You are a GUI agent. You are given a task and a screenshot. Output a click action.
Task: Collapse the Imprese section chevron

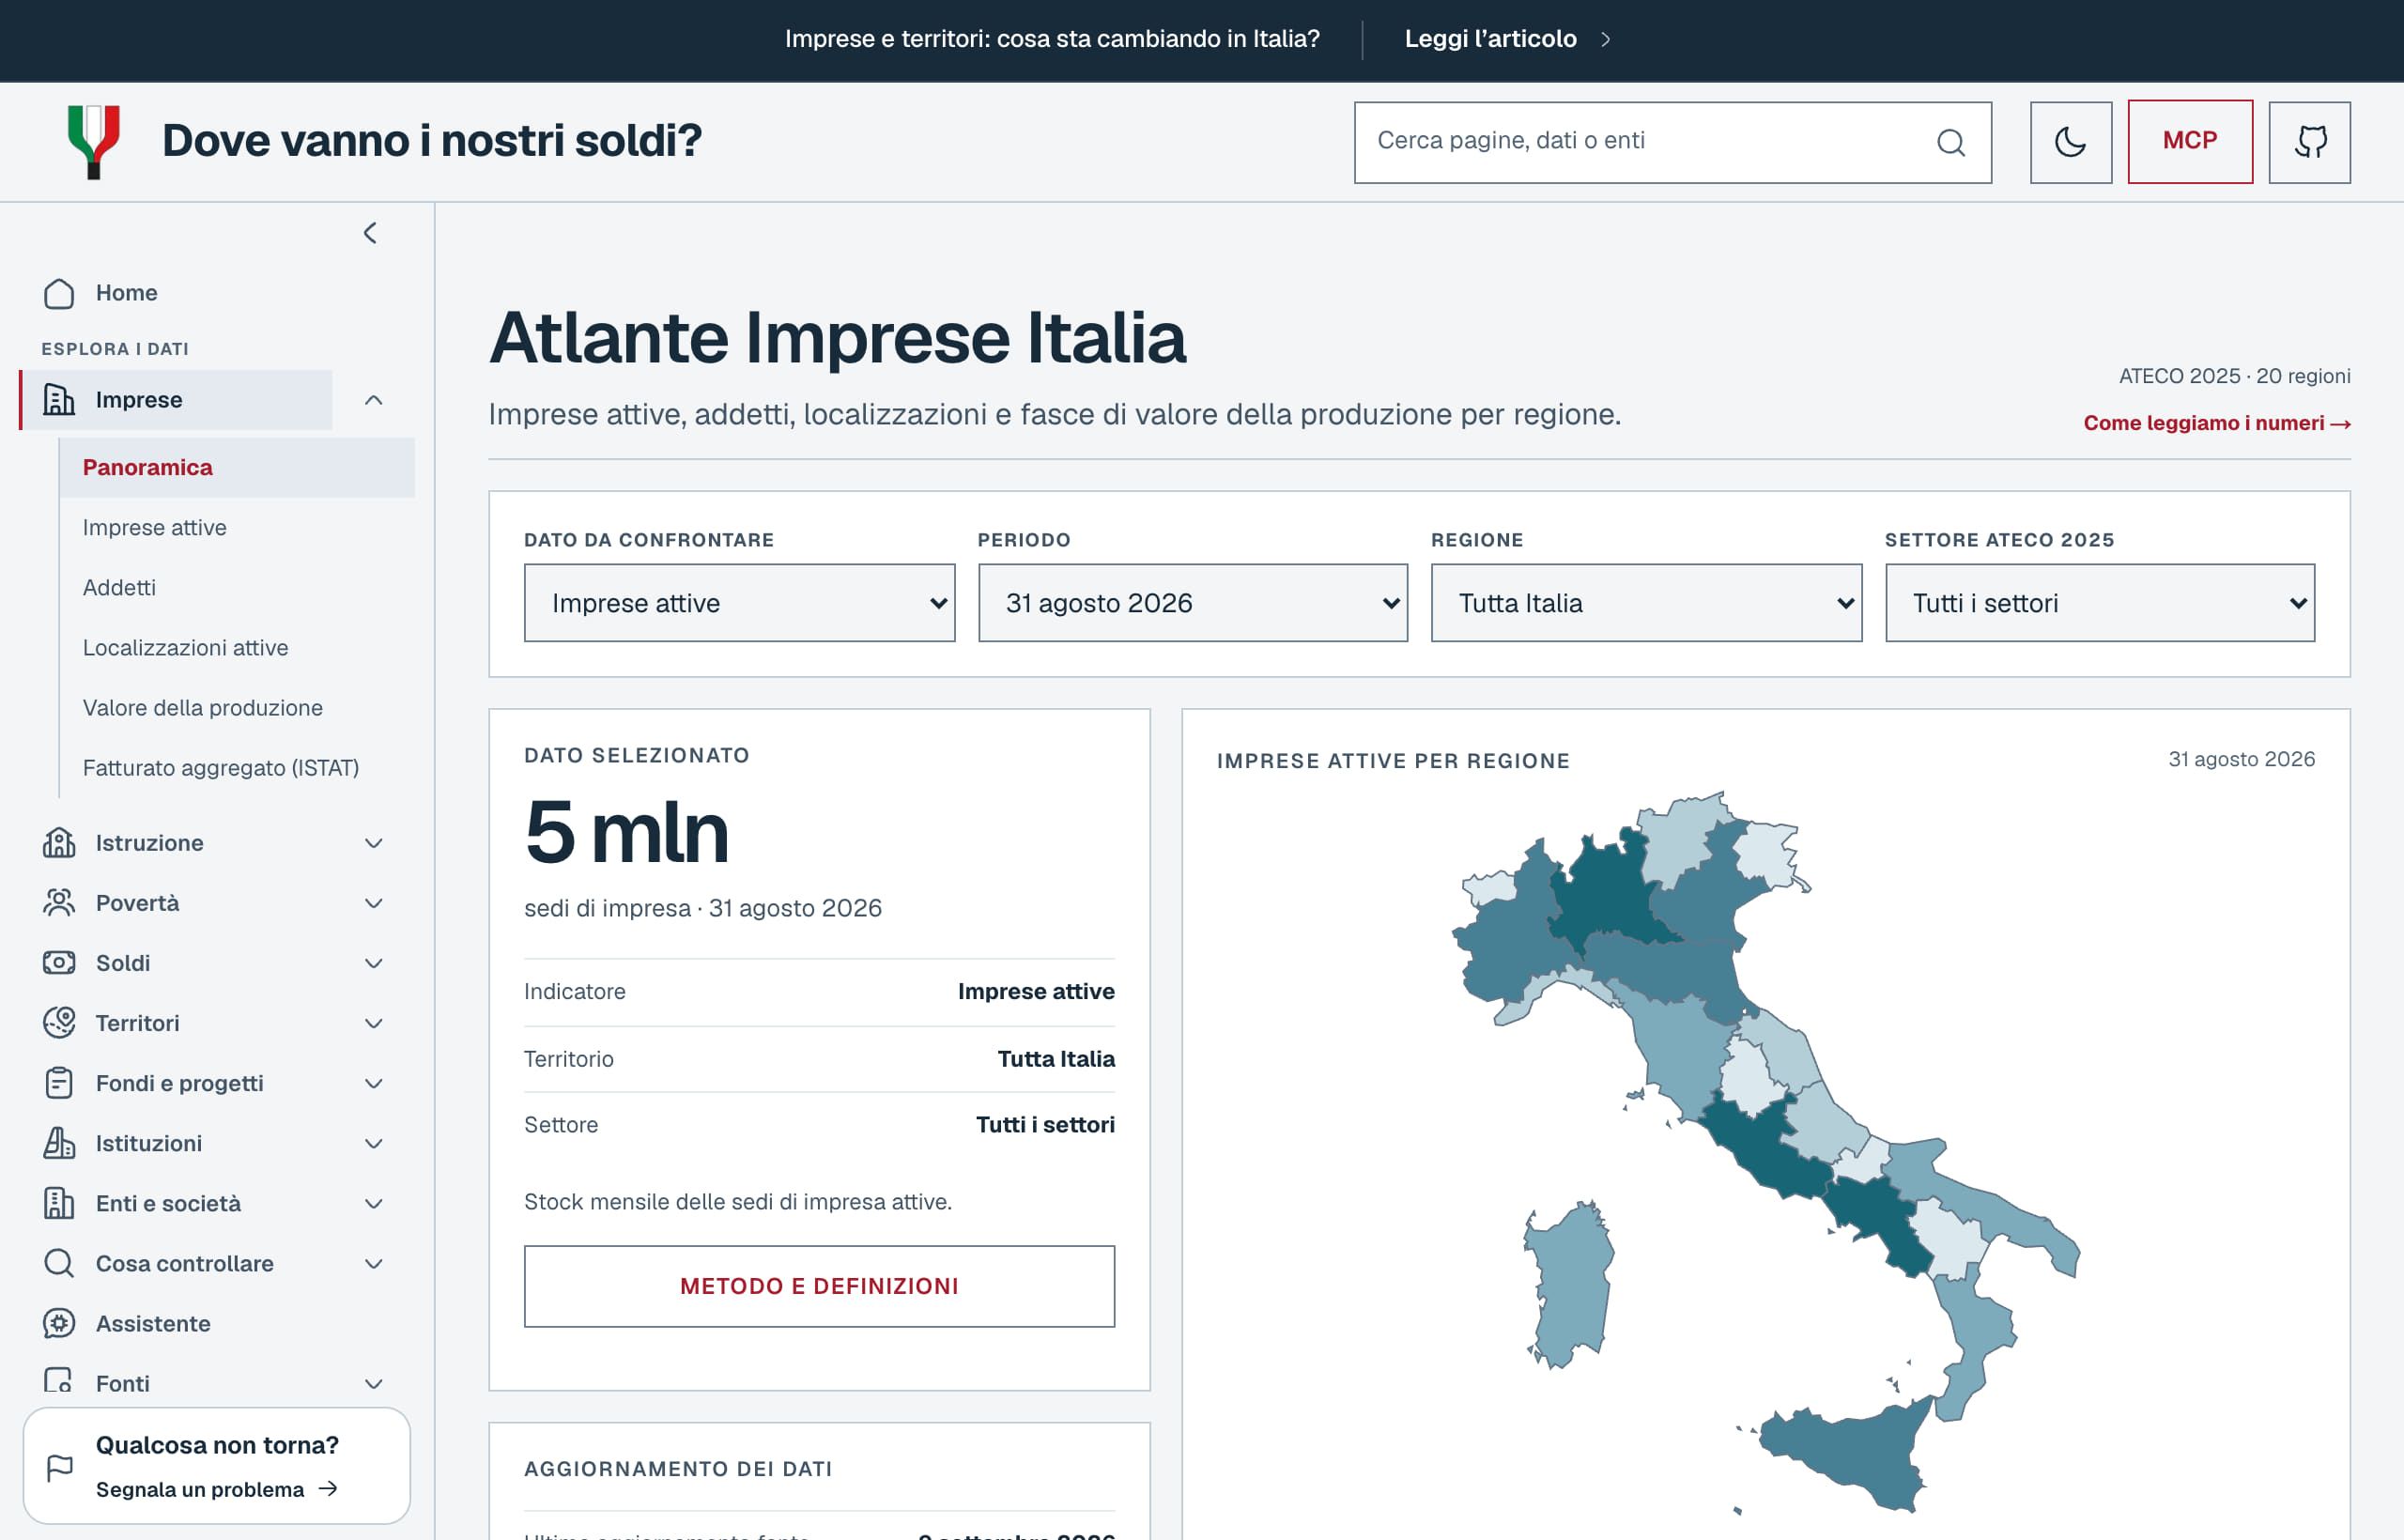click(374, 400)
